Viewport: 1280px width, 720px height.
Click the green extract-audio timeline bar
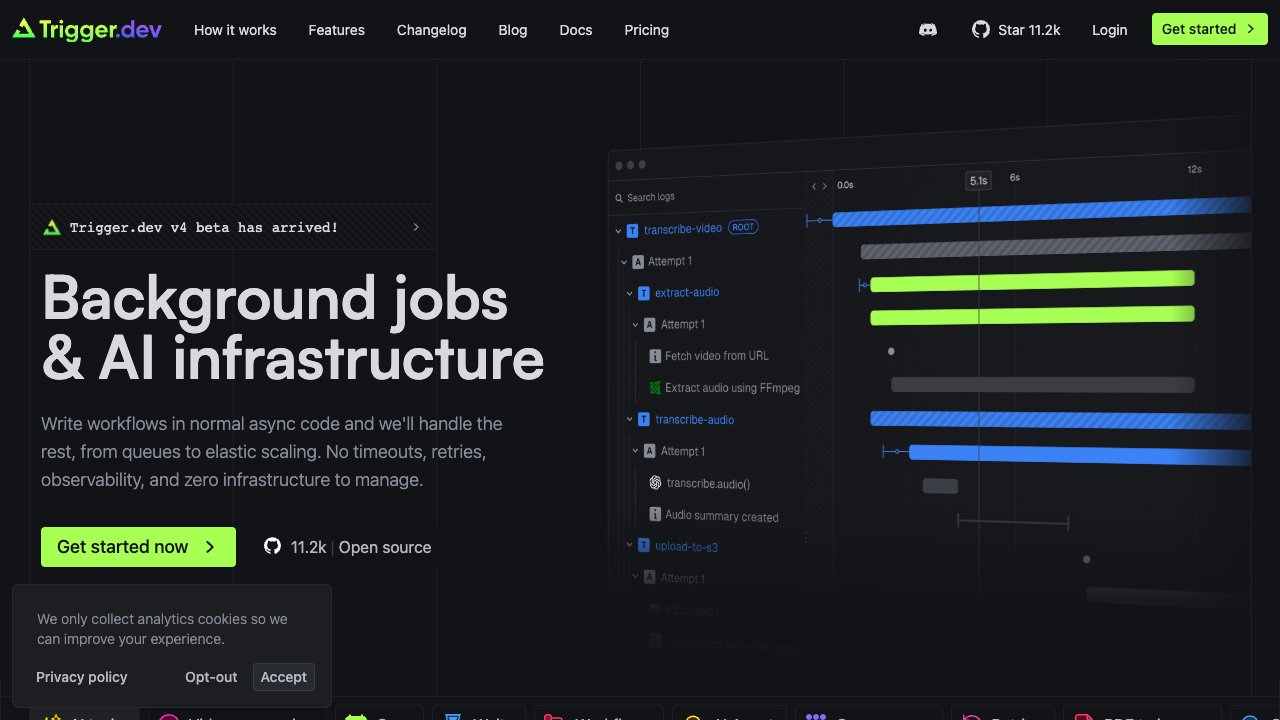(1032, 281)
